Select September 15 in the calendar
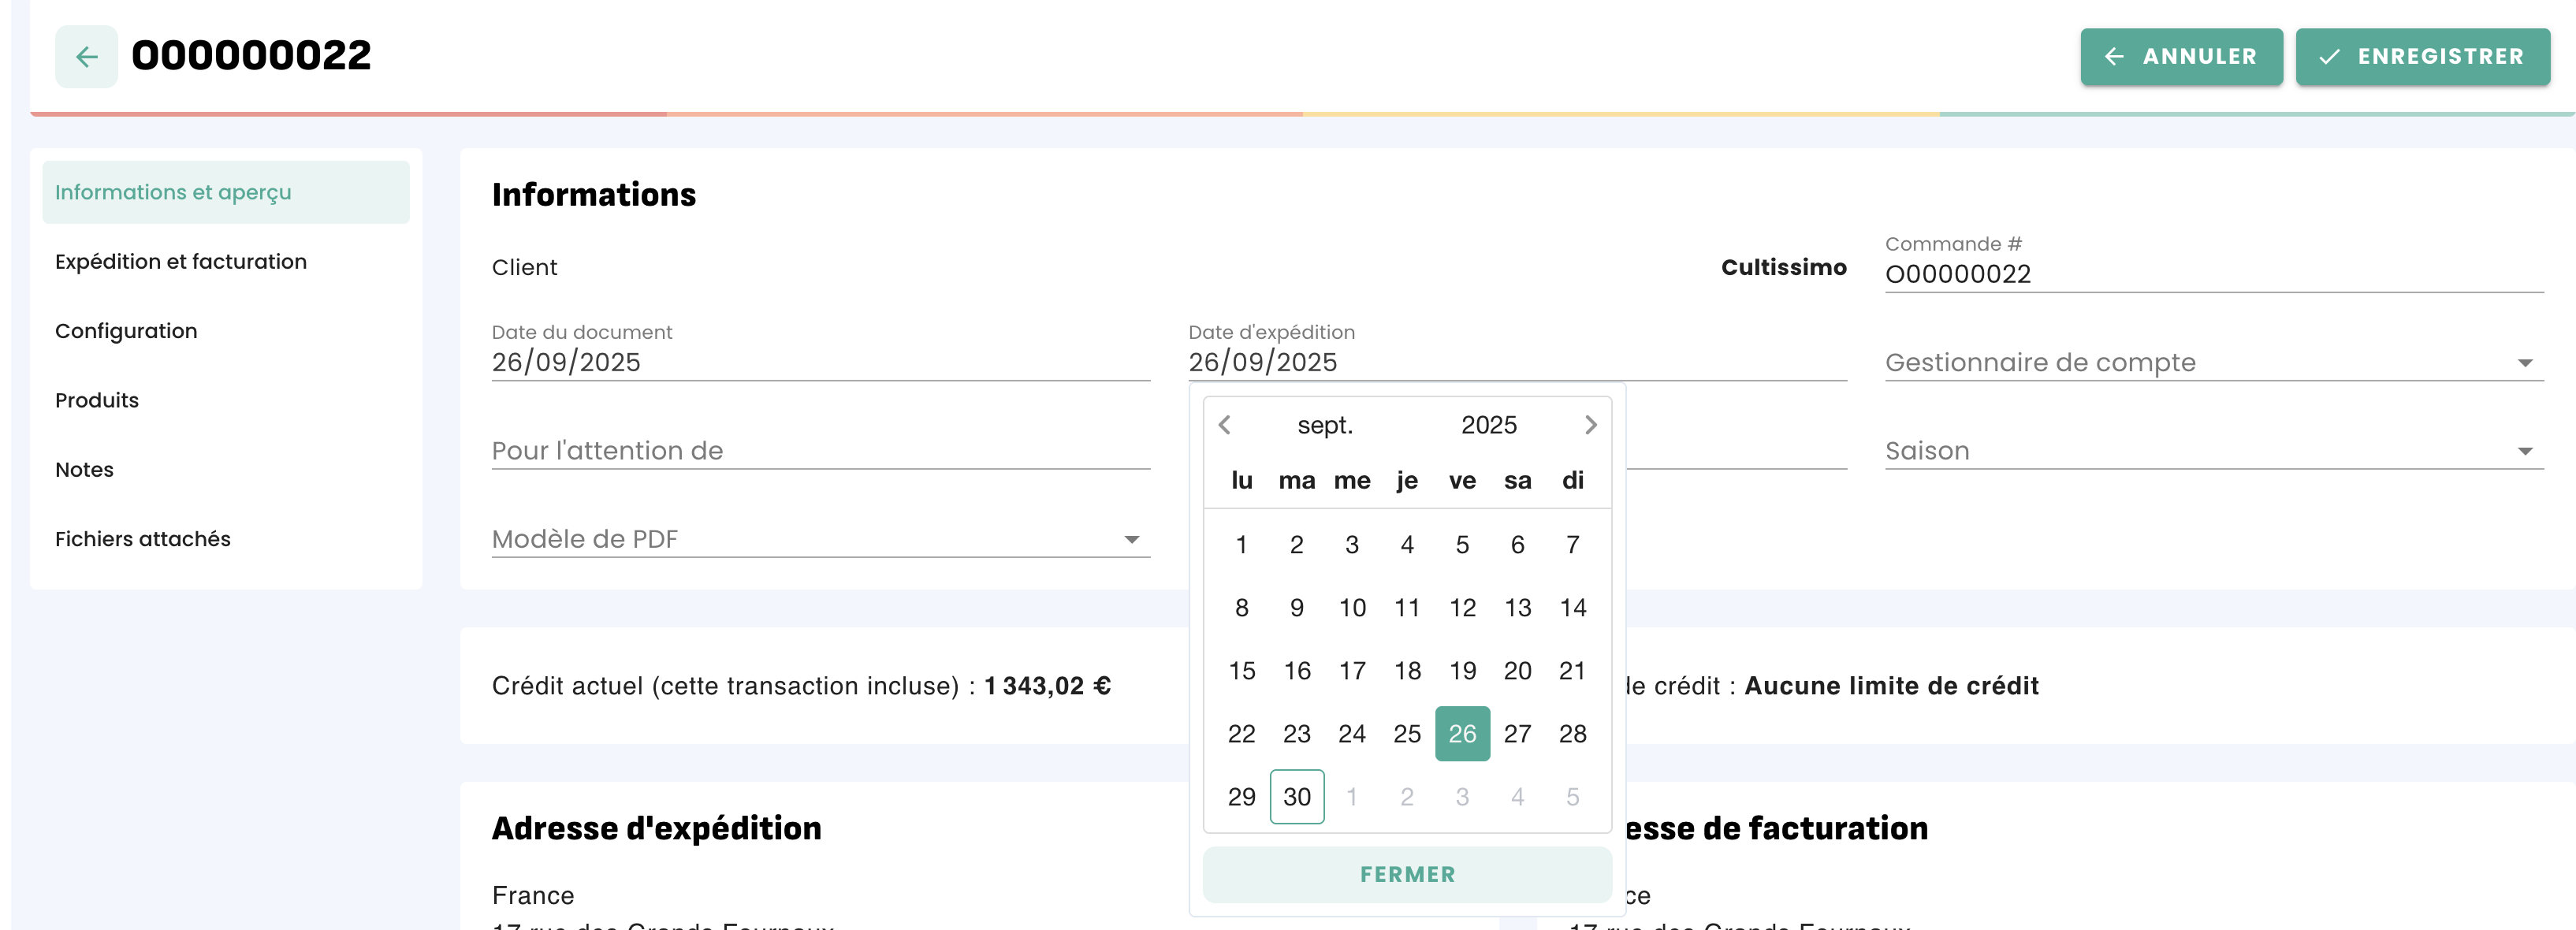 pyautogui.click(x=1241, y=671)
